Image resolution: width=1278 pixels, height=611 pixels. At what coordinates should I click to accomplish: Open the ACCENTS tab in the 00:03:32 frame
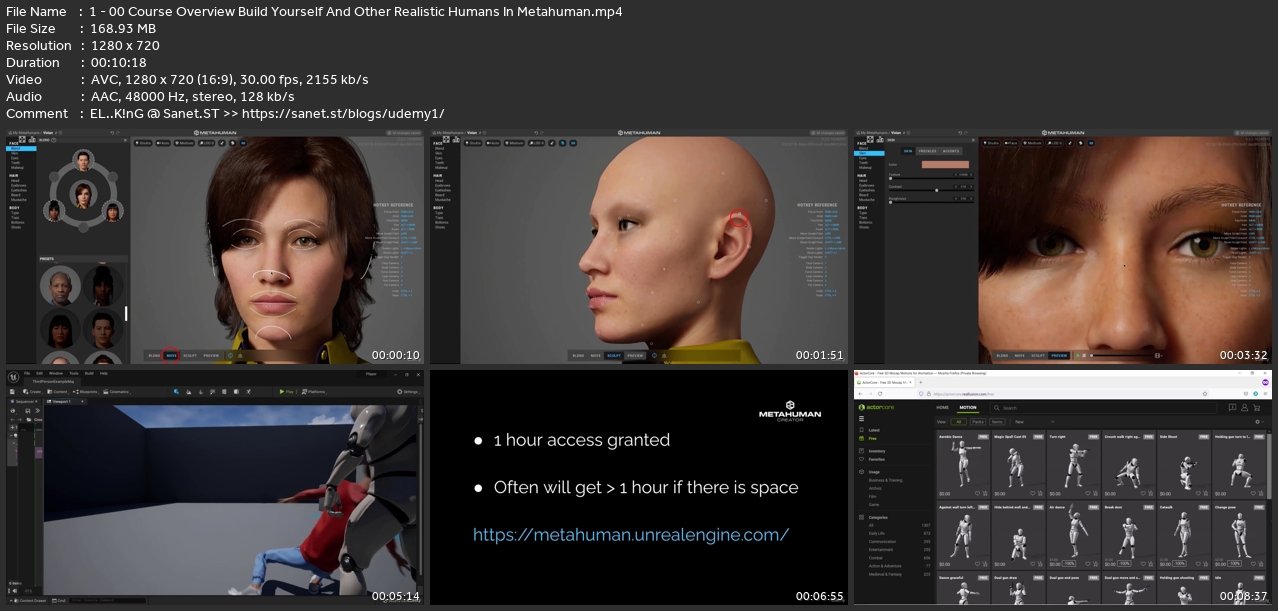(x=951, y=151)
